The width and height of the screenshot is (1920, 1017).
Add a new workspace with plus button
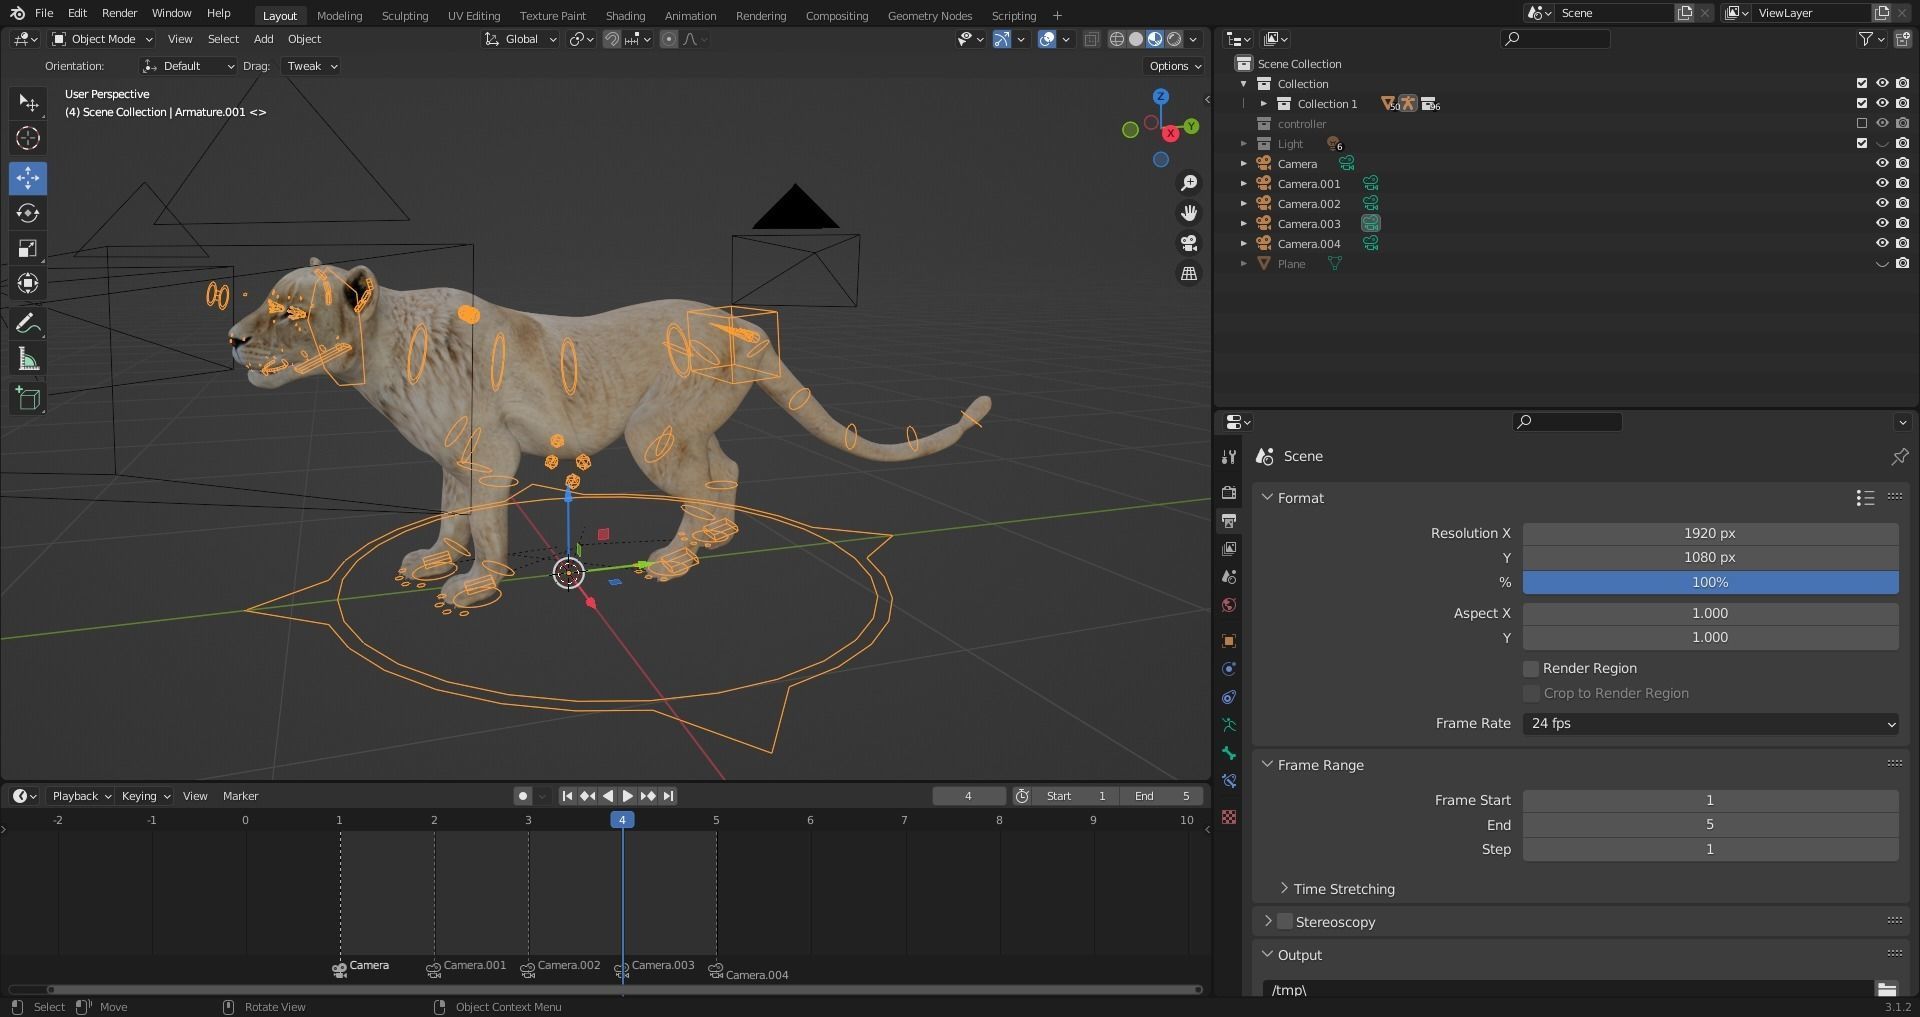pos(1057,15)
